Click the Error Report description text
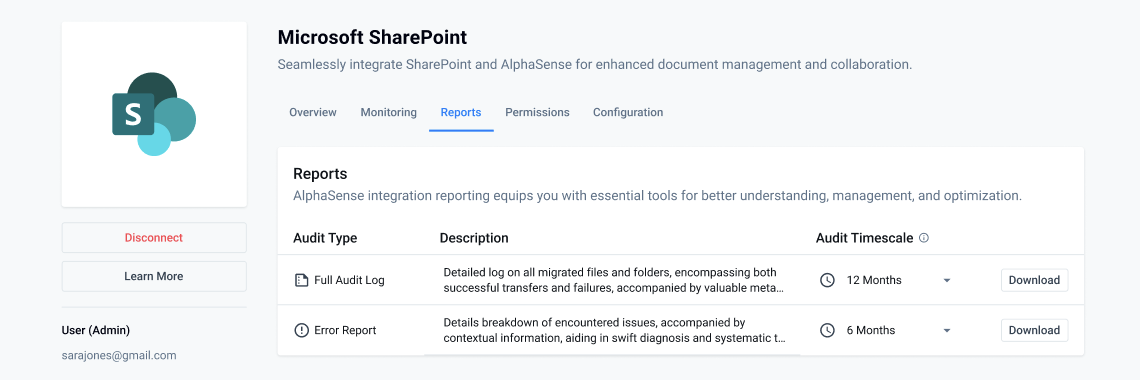This screenshot has width=1140, height=380. (x=614, y=330)
